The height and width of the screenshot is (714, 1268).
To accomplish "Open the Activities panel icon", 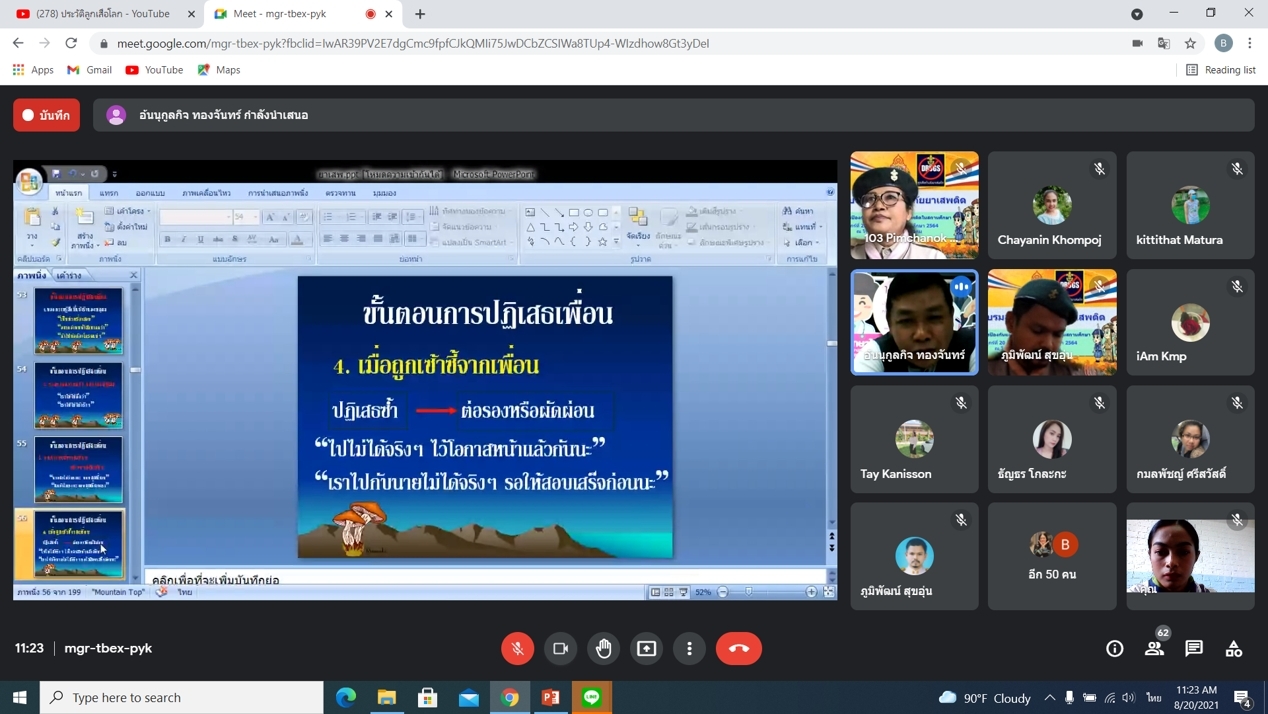I will click(1234, 649).
